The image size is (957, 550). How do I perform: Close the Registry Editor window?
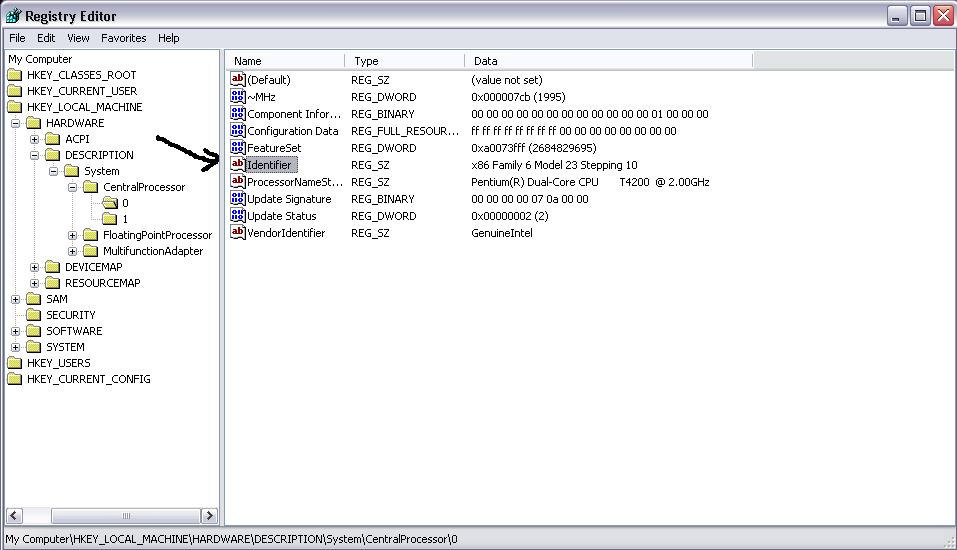point(943,16)
